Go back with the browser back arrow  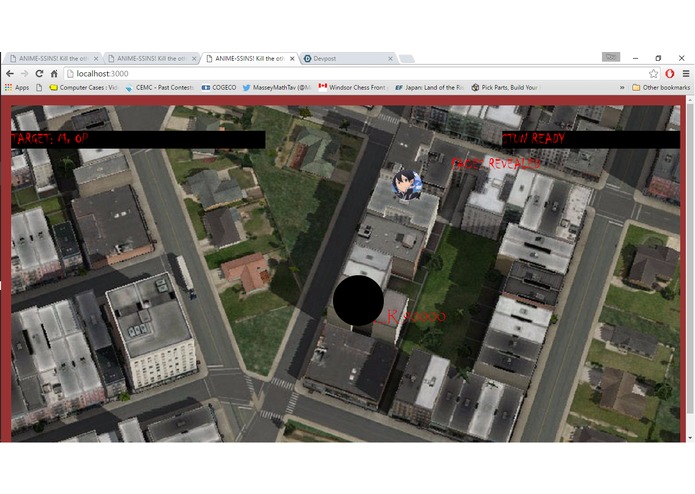coord(10,74)
